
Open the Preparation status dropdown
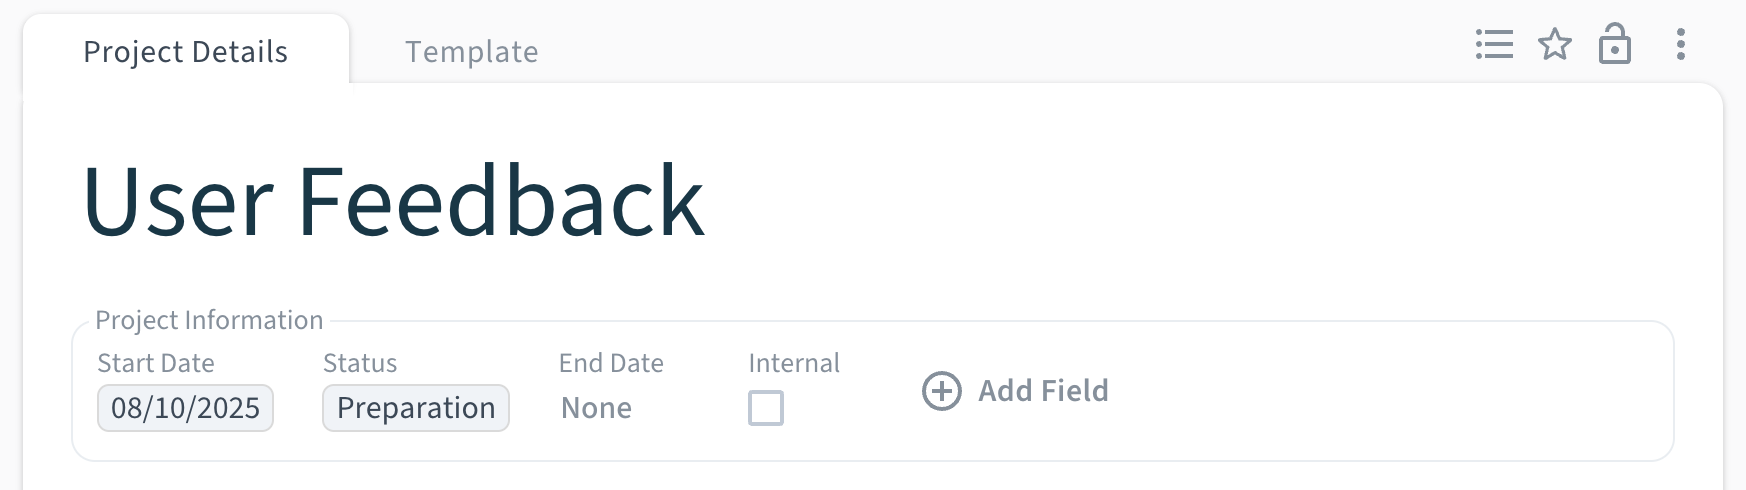point(416,408)
